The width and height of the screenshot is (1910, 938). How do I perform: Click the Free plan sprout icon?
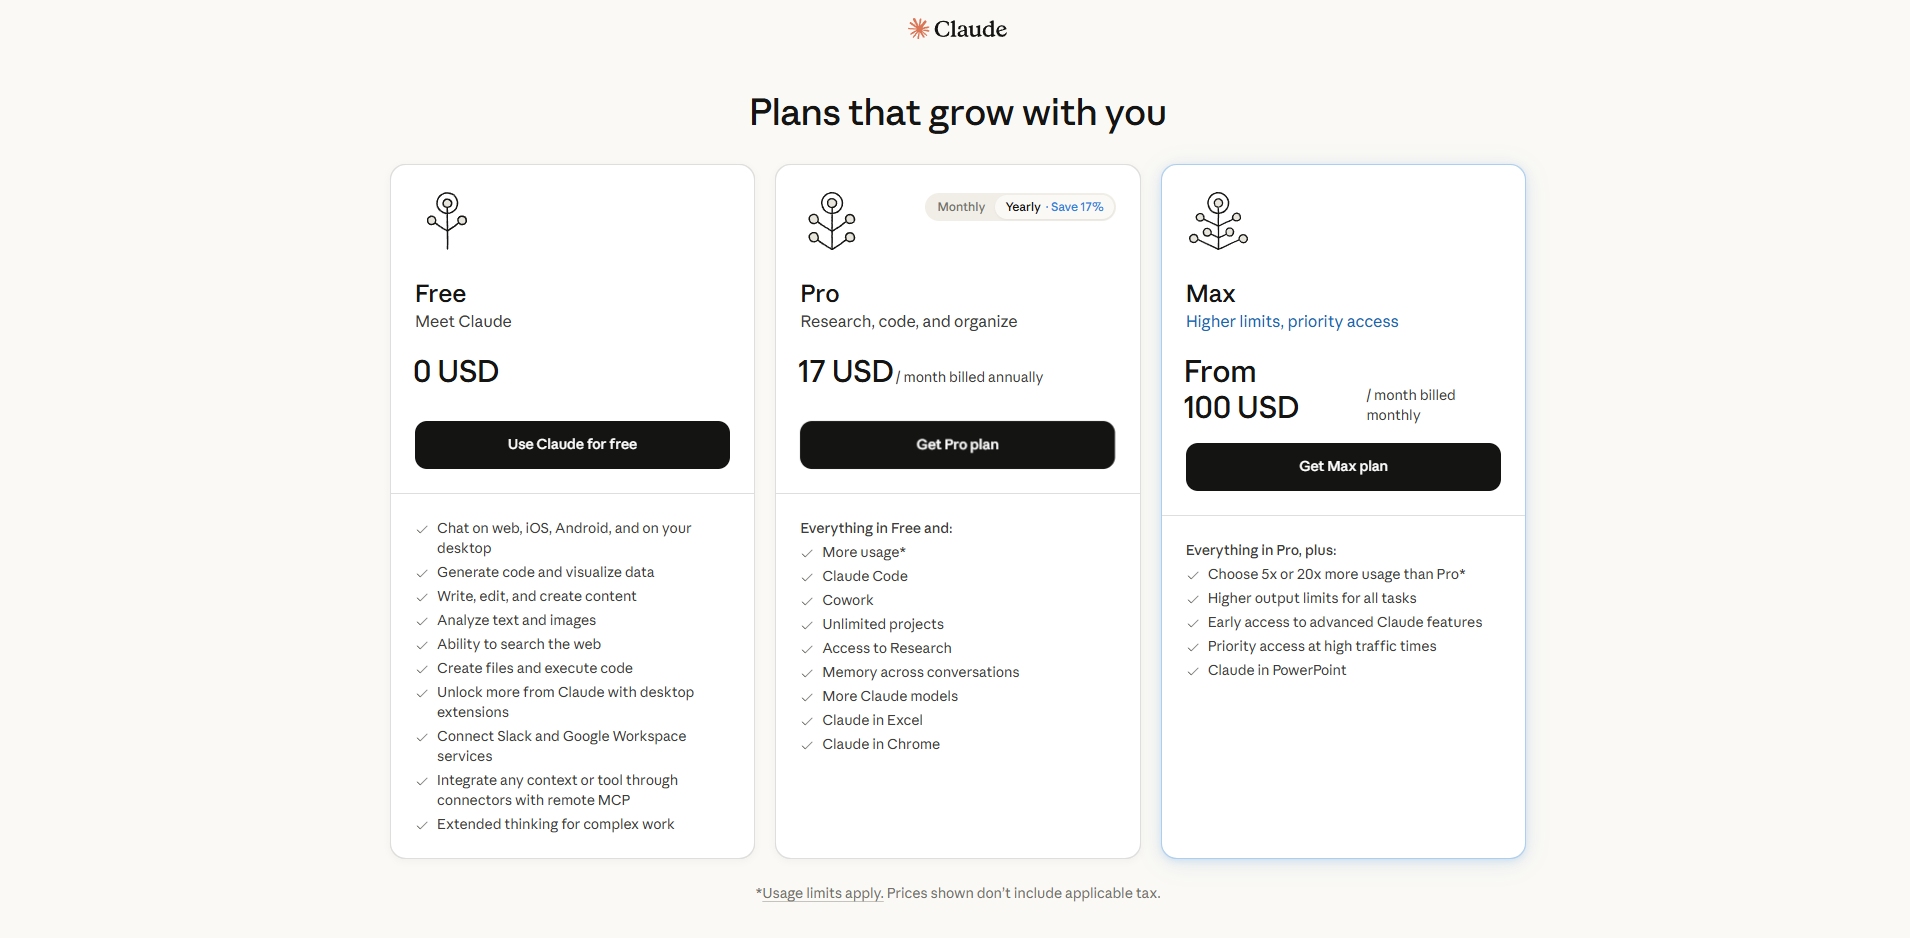coord(447,220)
